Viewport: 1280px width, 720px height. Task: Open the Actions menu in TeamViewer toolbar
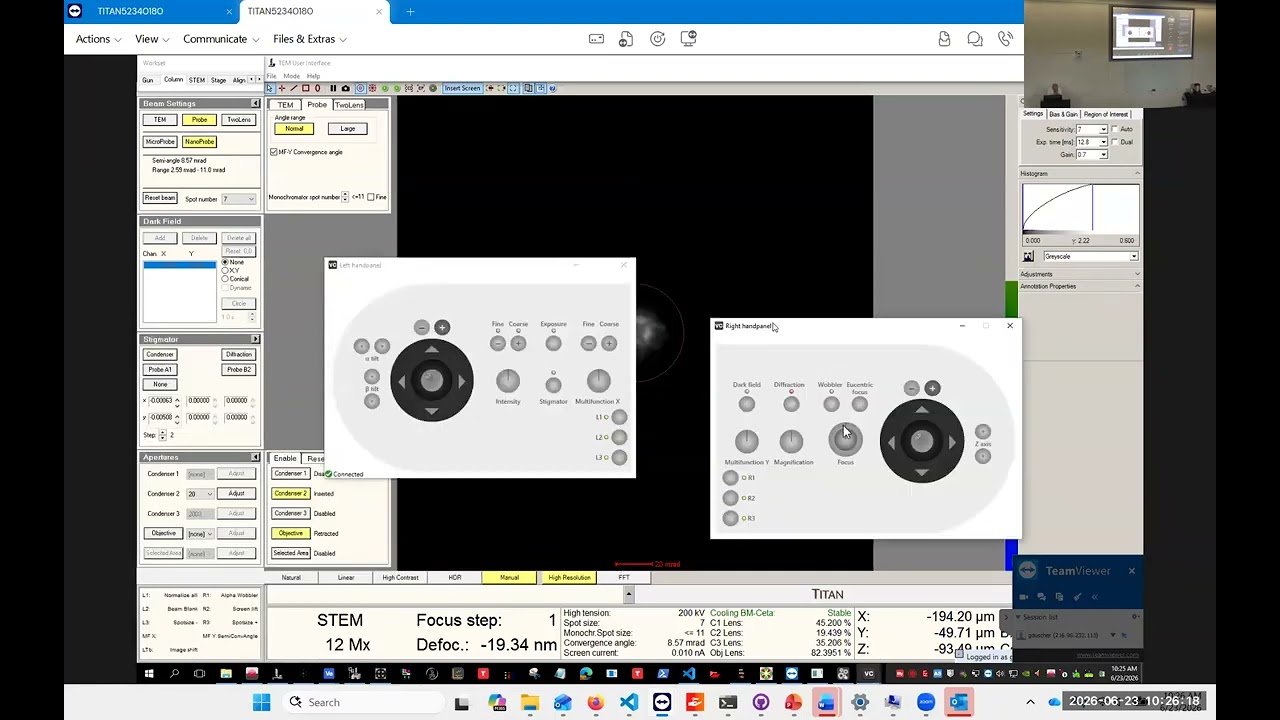98,39
